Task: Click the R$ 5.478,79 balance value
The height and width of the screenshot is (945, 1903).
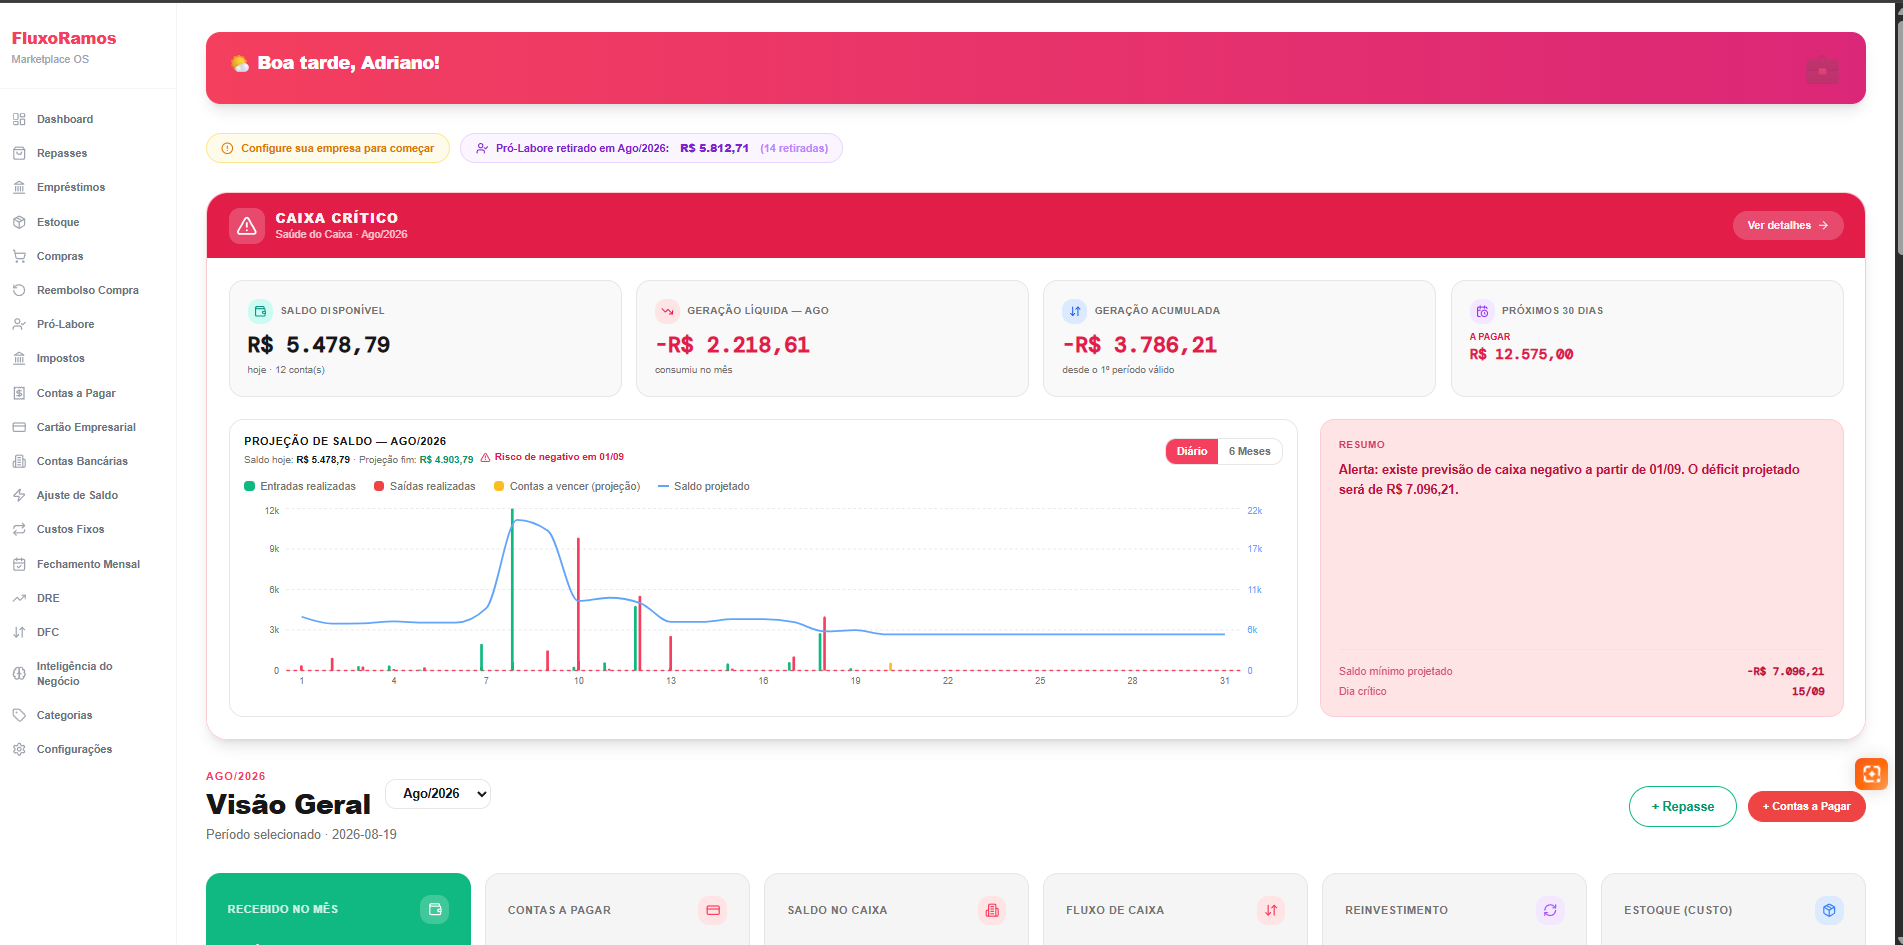Action: tap(319, 345)
